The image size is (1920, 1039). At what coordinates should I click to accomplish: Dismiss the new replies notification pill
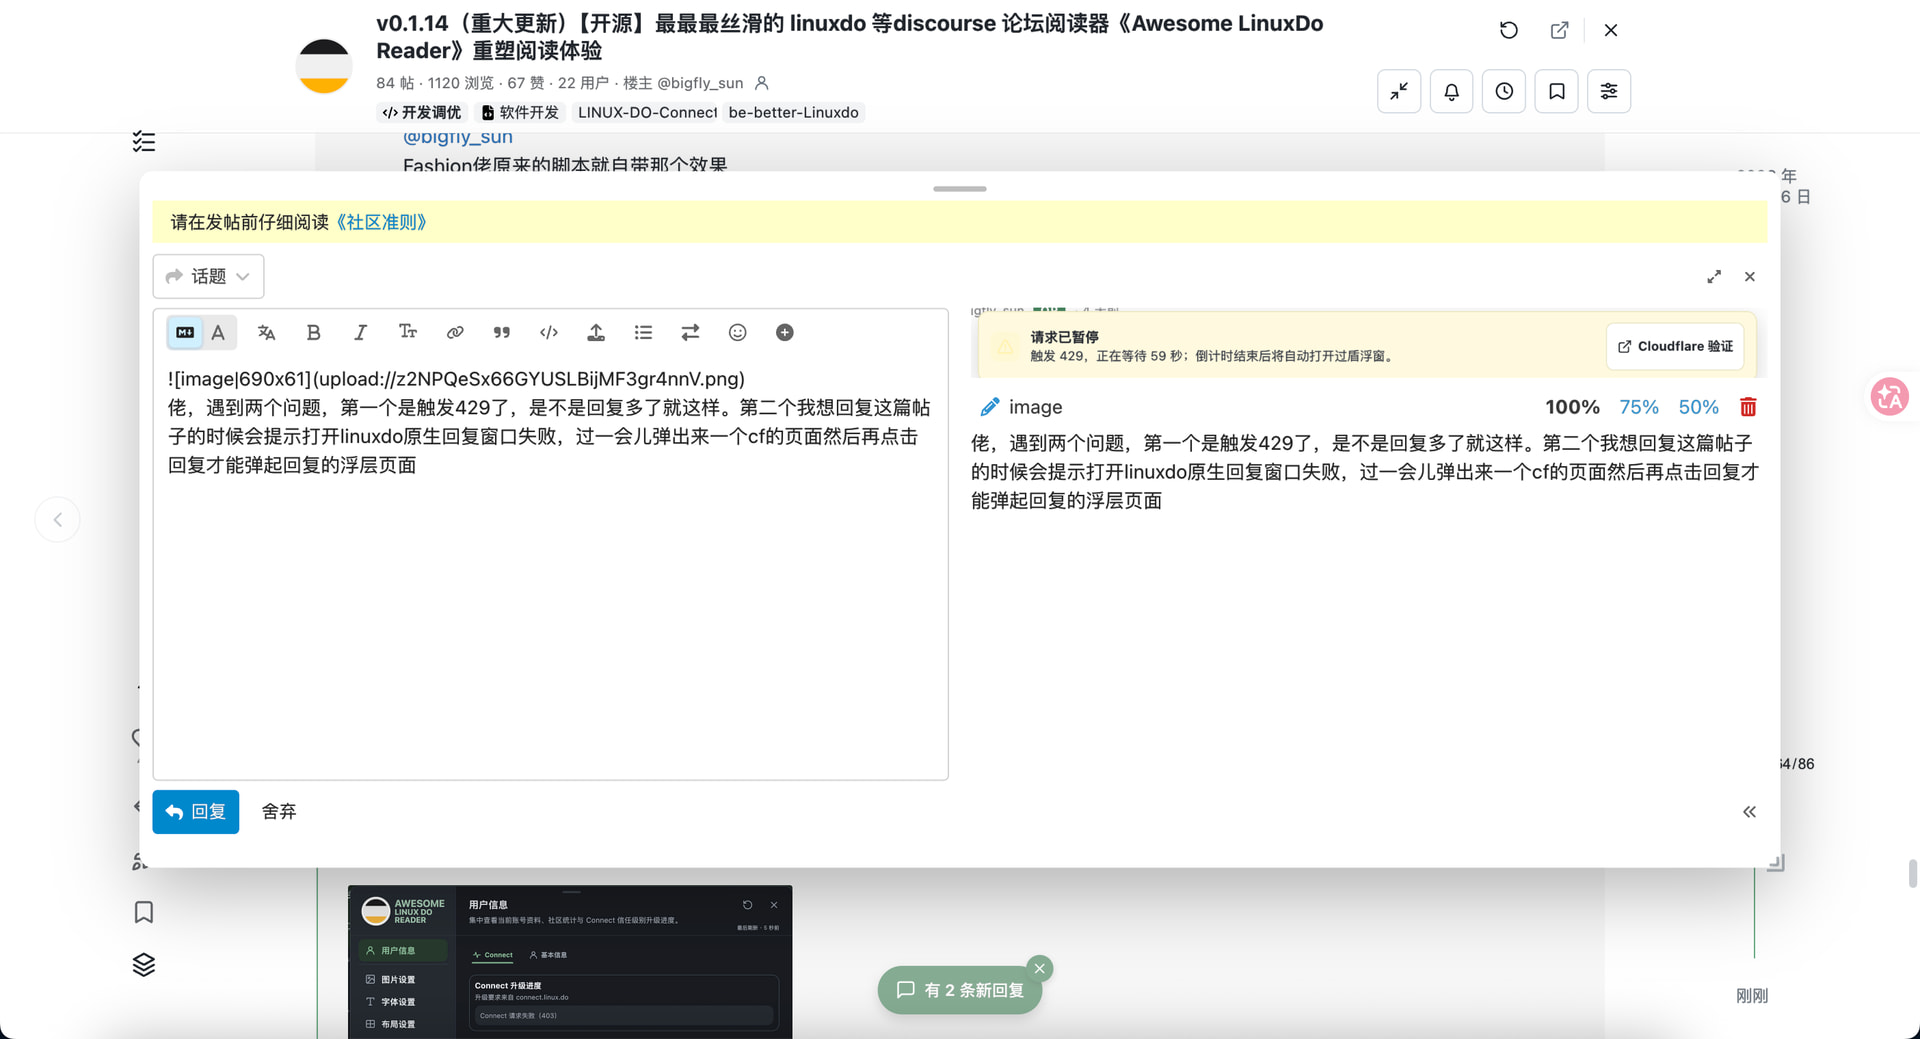coord(1040,968)
